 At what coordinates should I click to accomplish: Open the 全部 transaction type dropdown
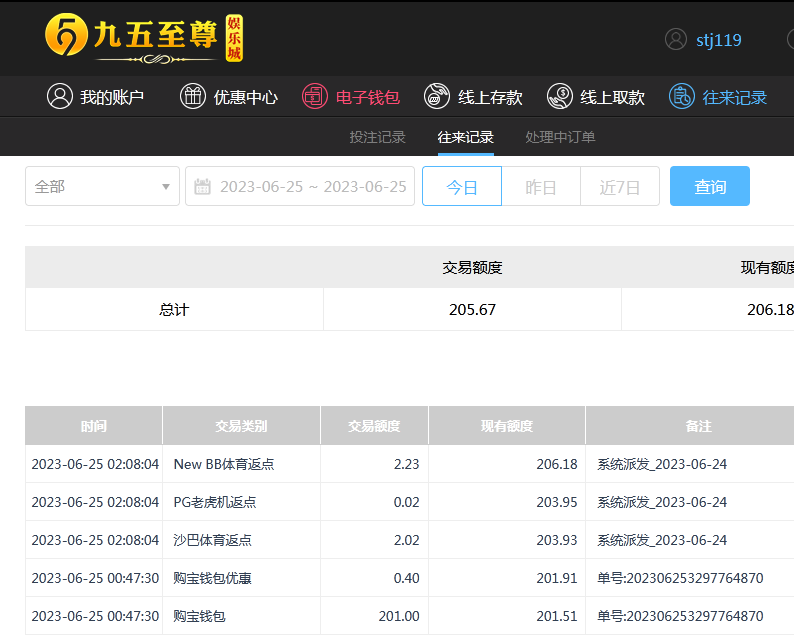coord(102,187)
